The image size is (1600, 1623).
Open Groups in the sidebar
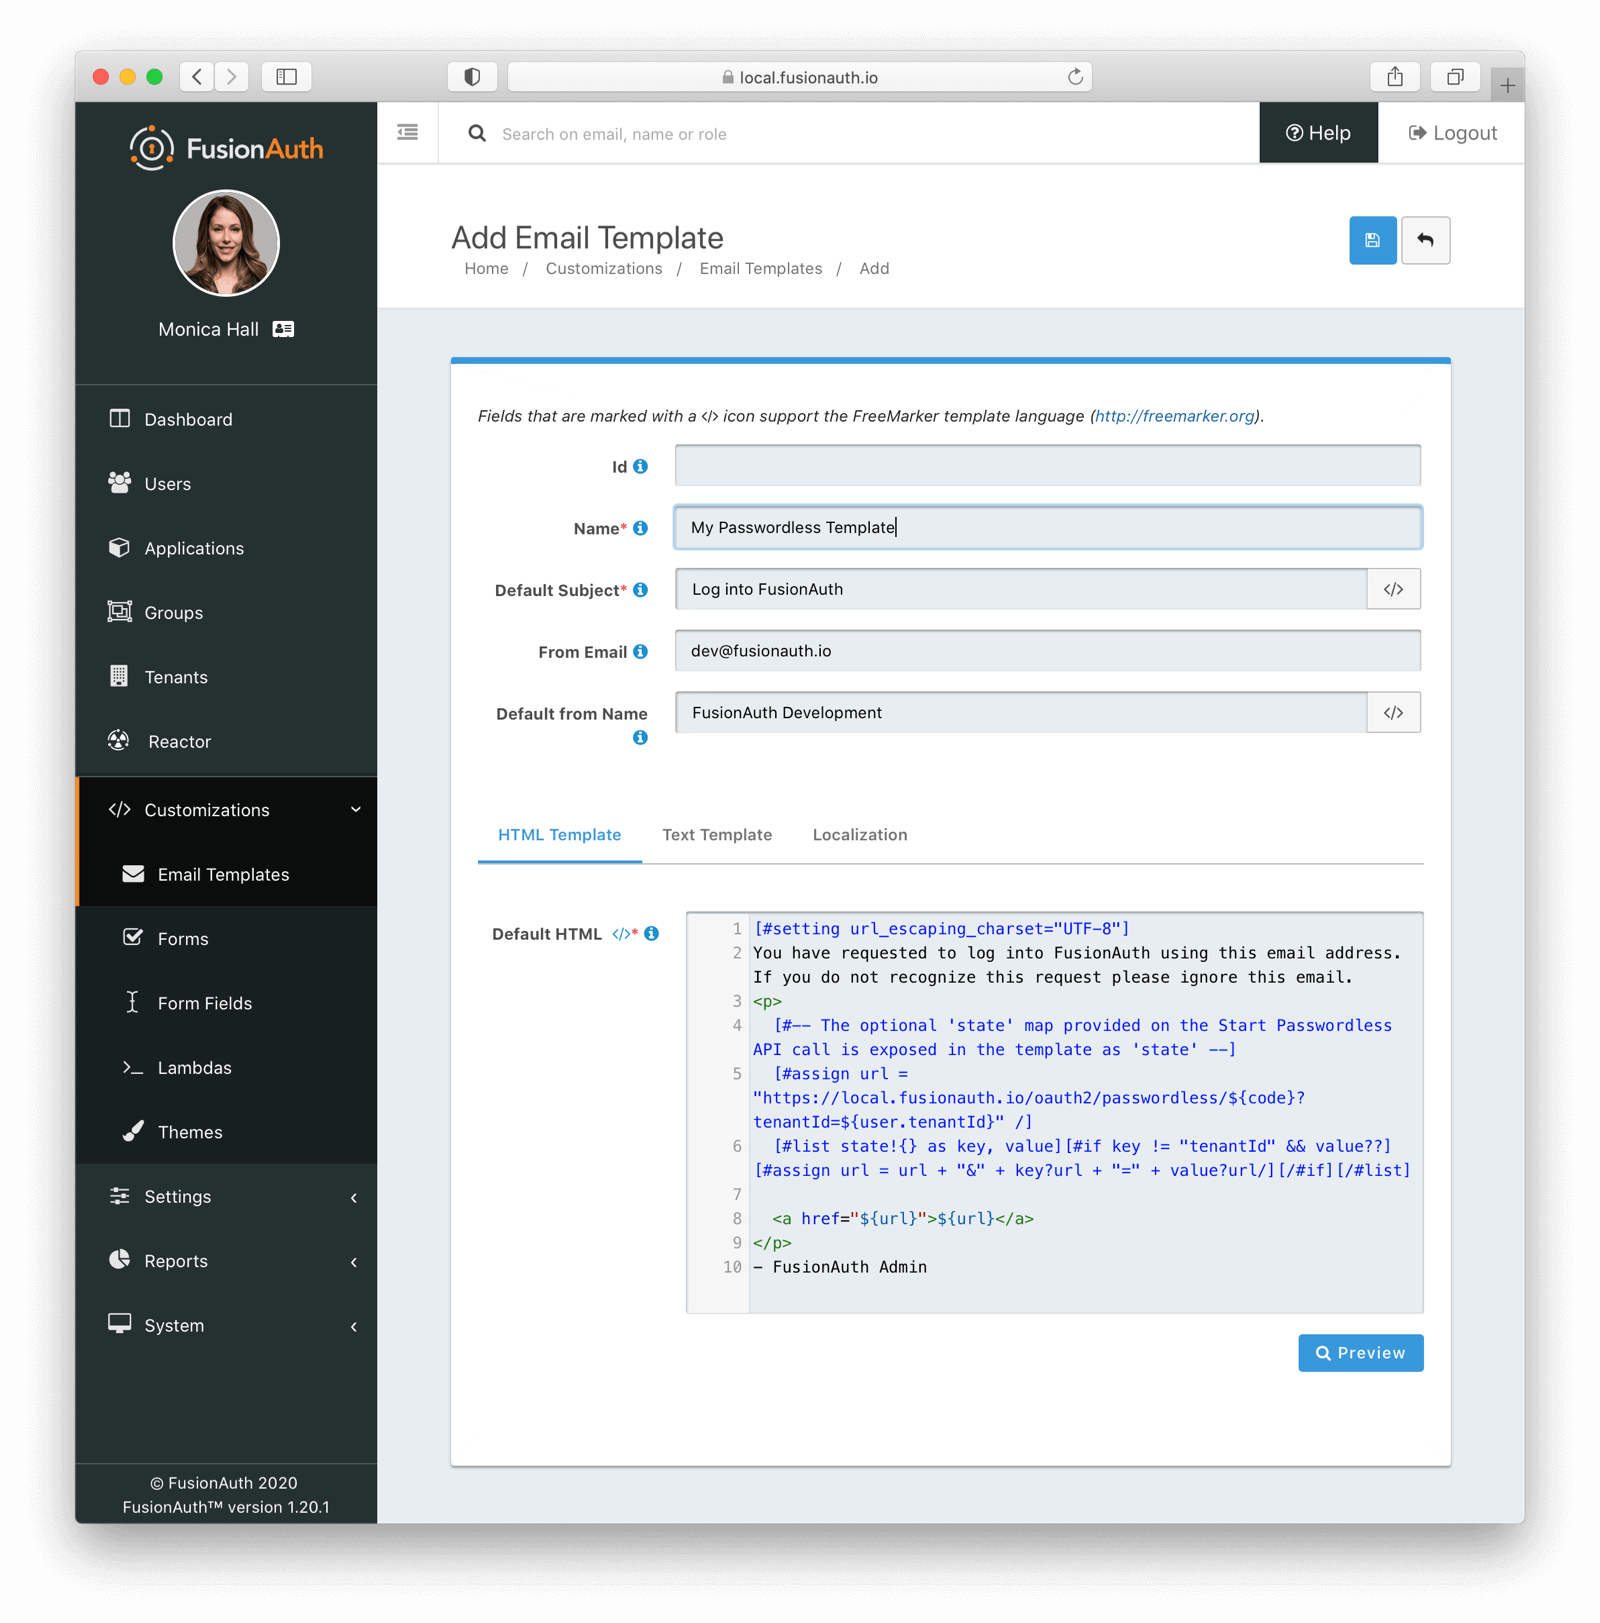click(x=226, y=612)
